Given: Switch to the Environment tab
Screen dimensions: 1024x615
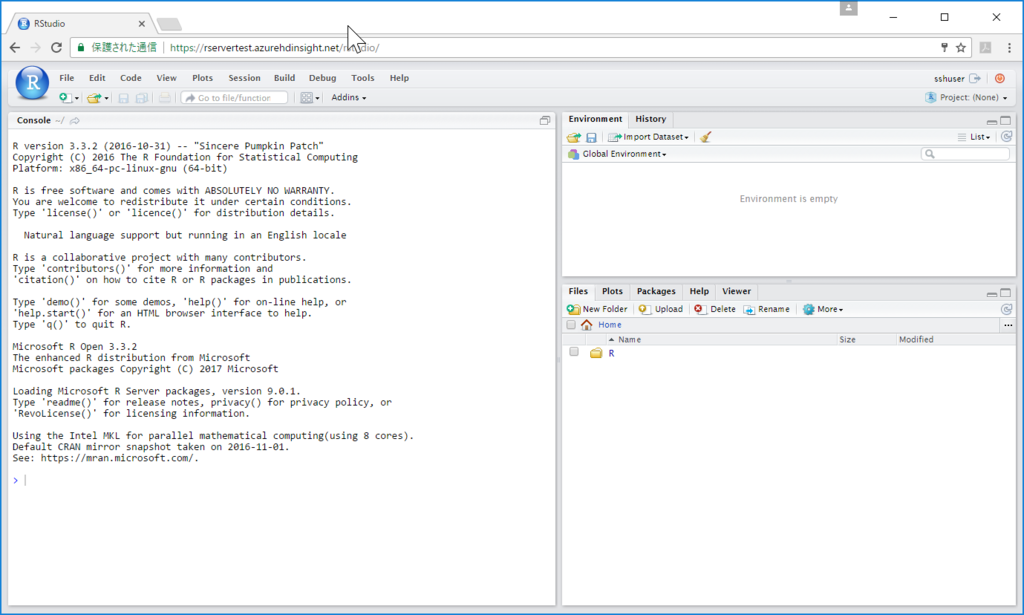Looking at the screenshot, I should coord(595,119).
